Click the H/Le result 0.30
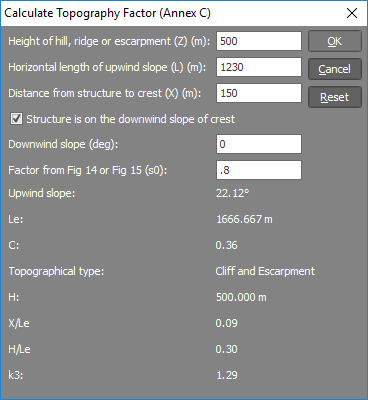Viewport: 368px width, 400px height. 226,349
